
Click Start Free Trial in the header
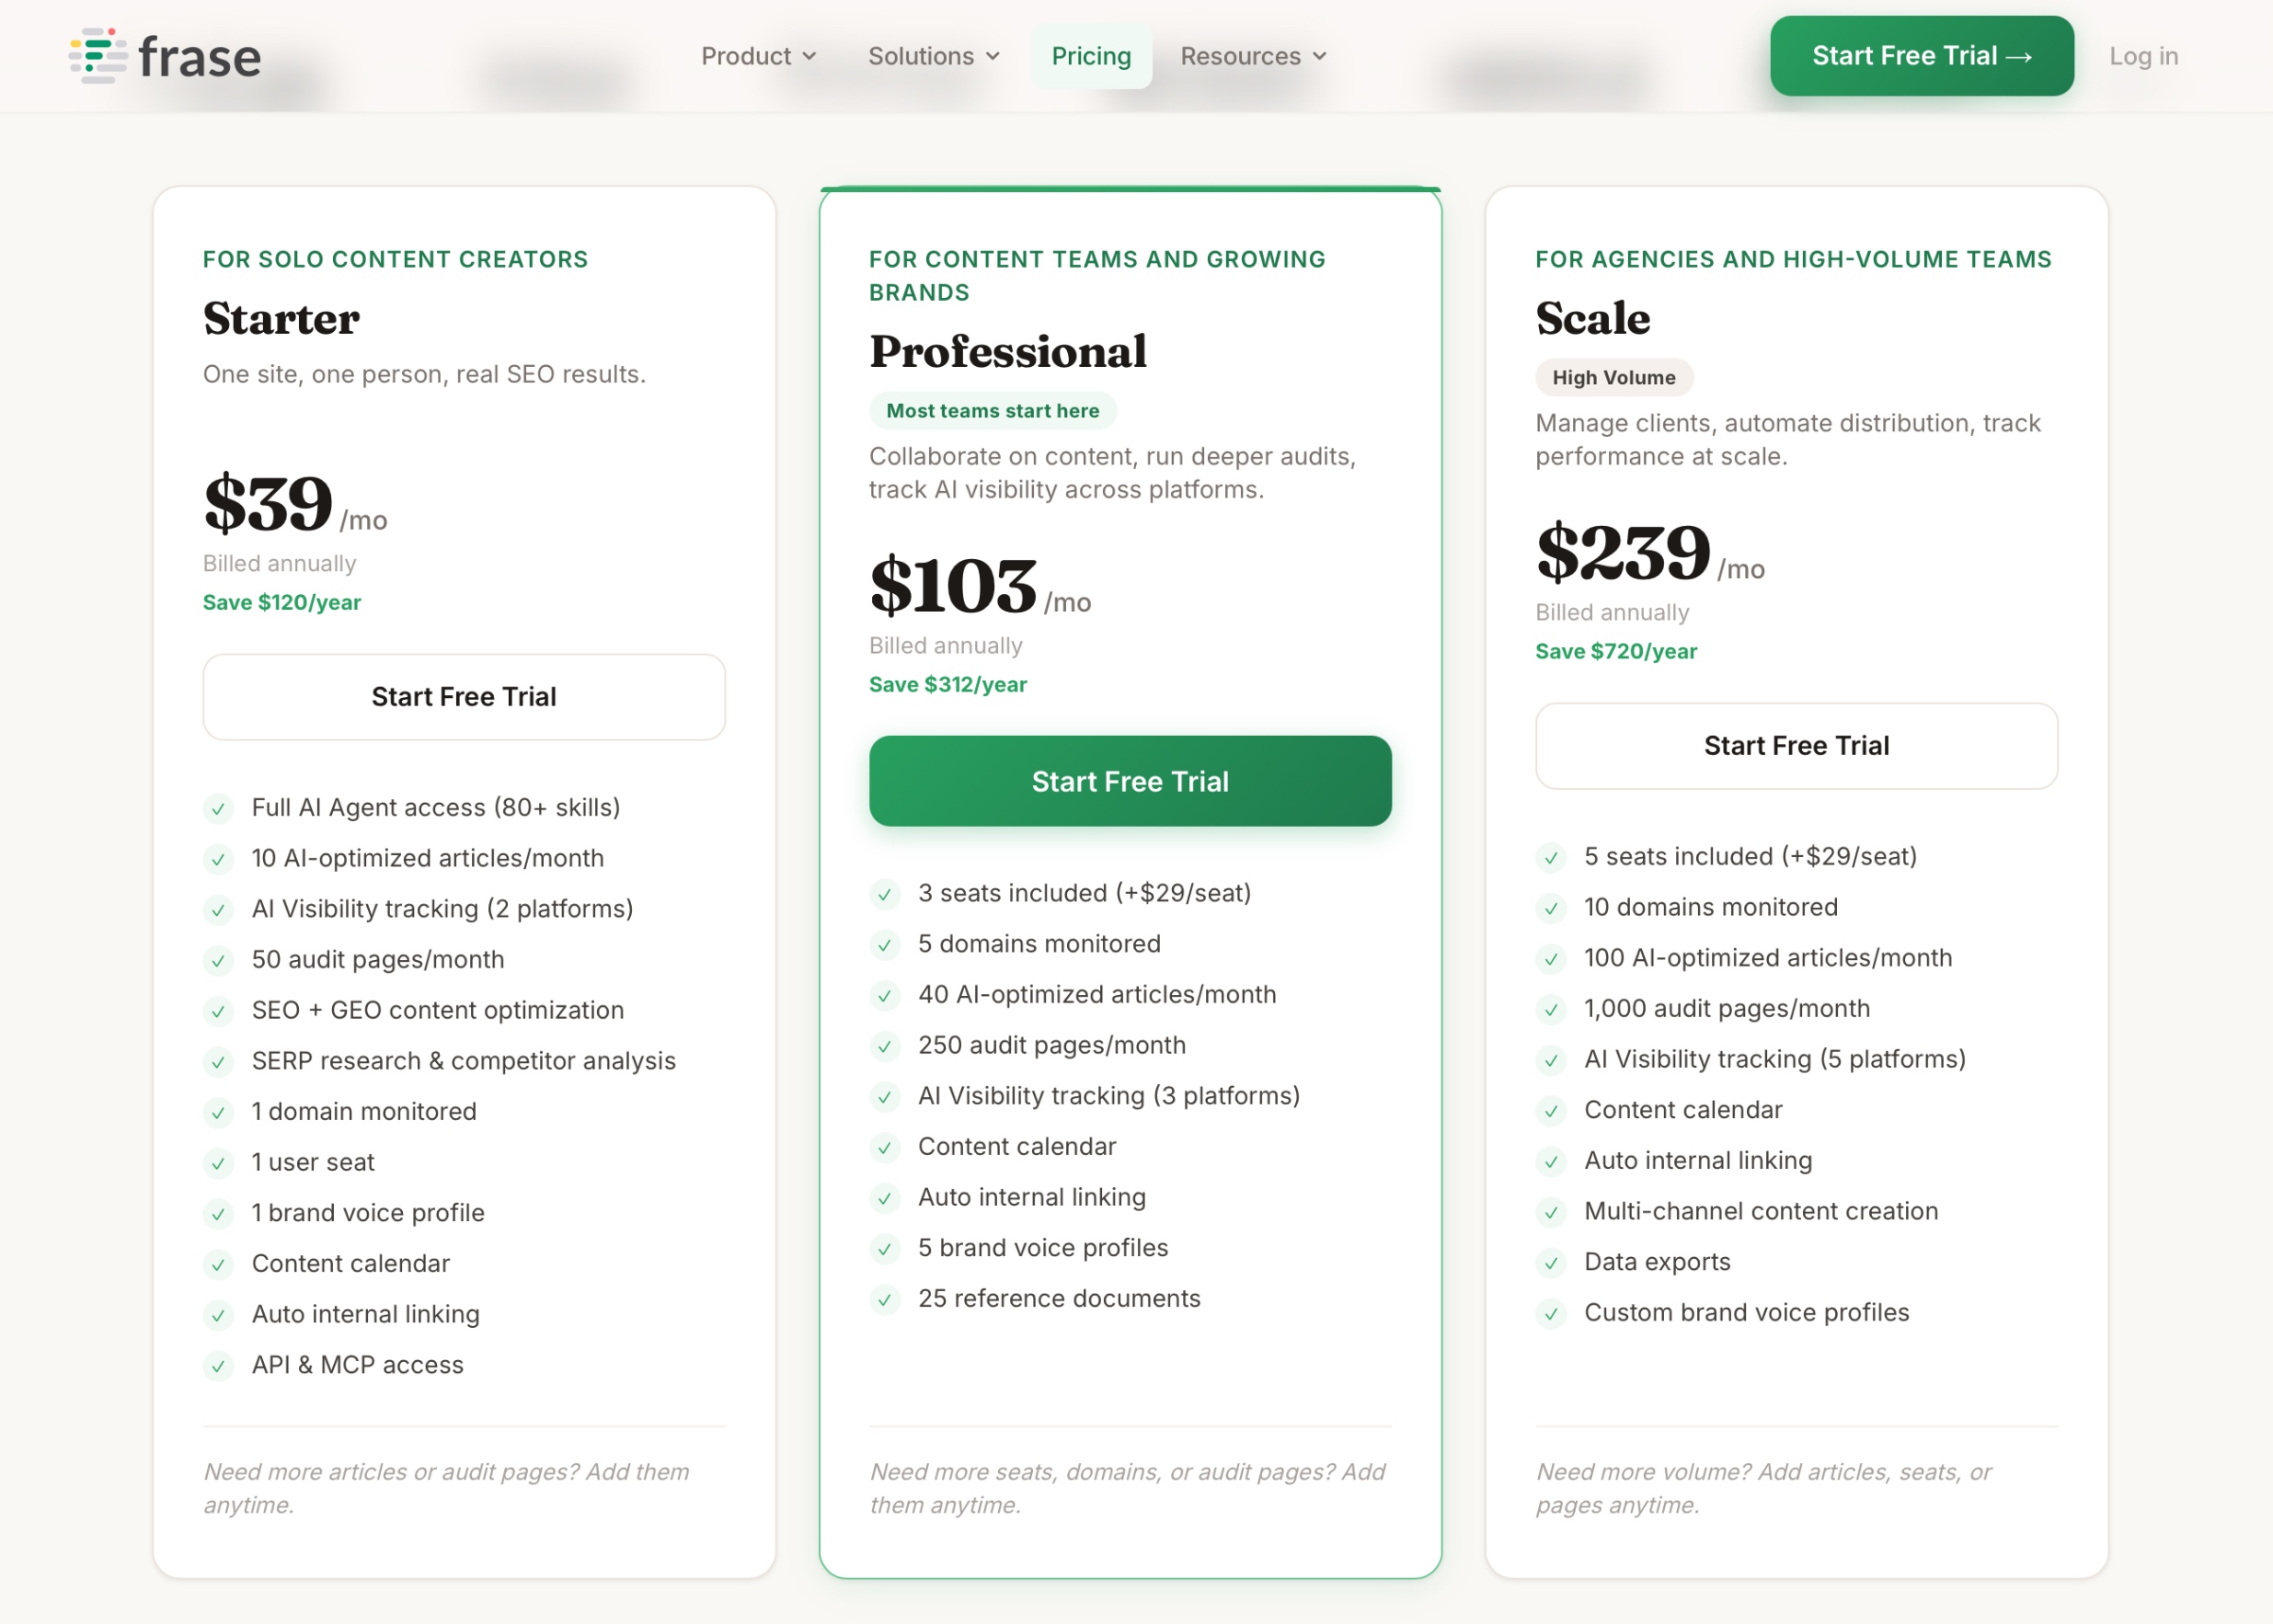pyautogui.click(x=1921, y=56)
